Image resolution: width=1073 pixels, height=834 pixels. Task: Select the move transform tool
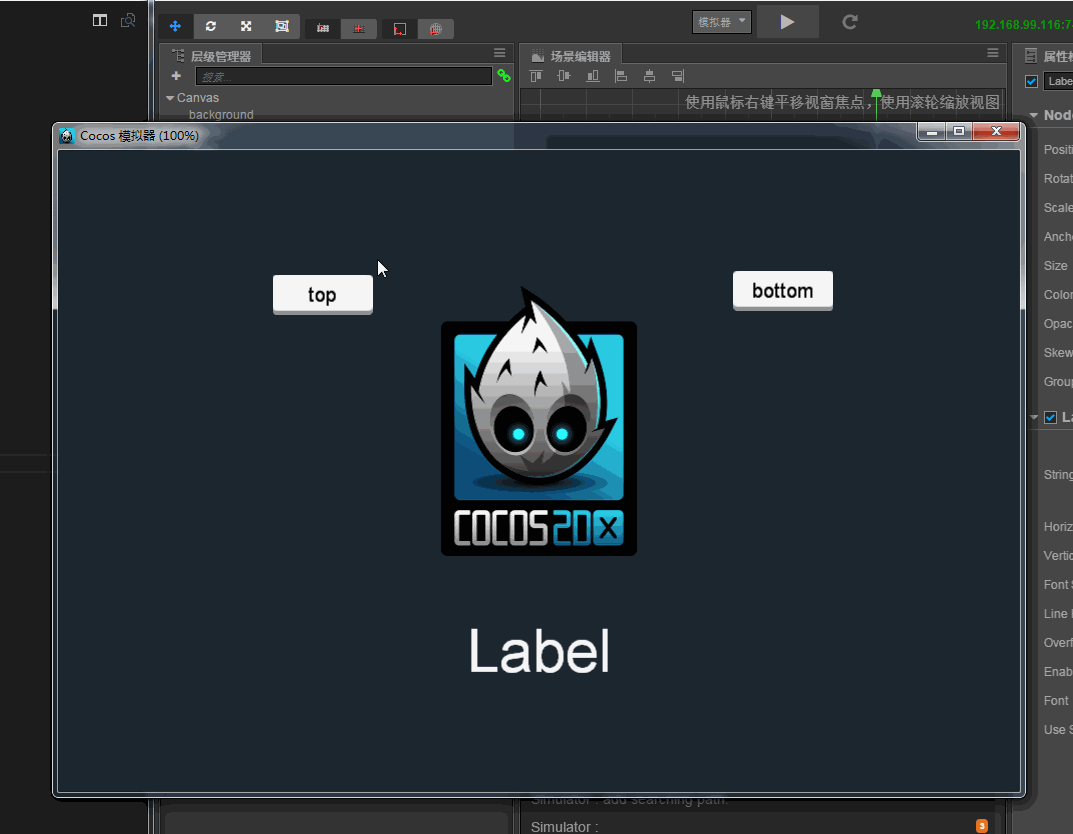click(x=175, y=27)
